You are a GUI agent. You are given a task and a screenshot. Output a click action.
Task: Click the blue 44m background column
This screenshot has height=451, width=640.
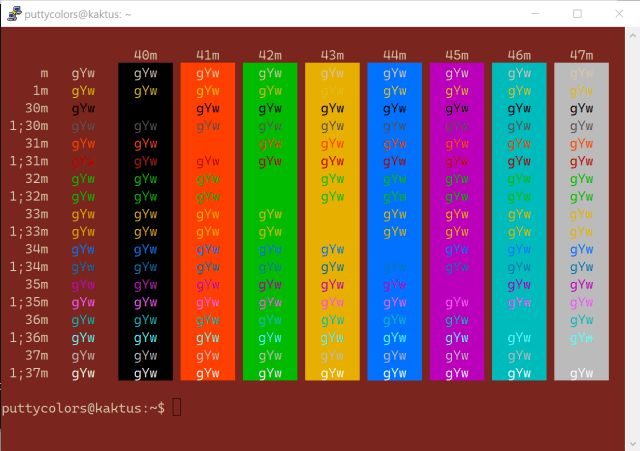point(394,222)
